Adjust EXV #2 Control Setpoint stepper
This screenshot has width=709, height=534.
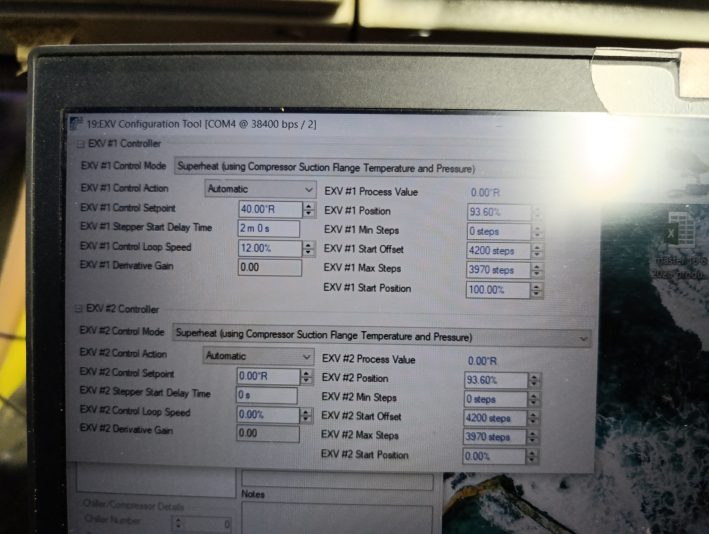tap(306, 377)
